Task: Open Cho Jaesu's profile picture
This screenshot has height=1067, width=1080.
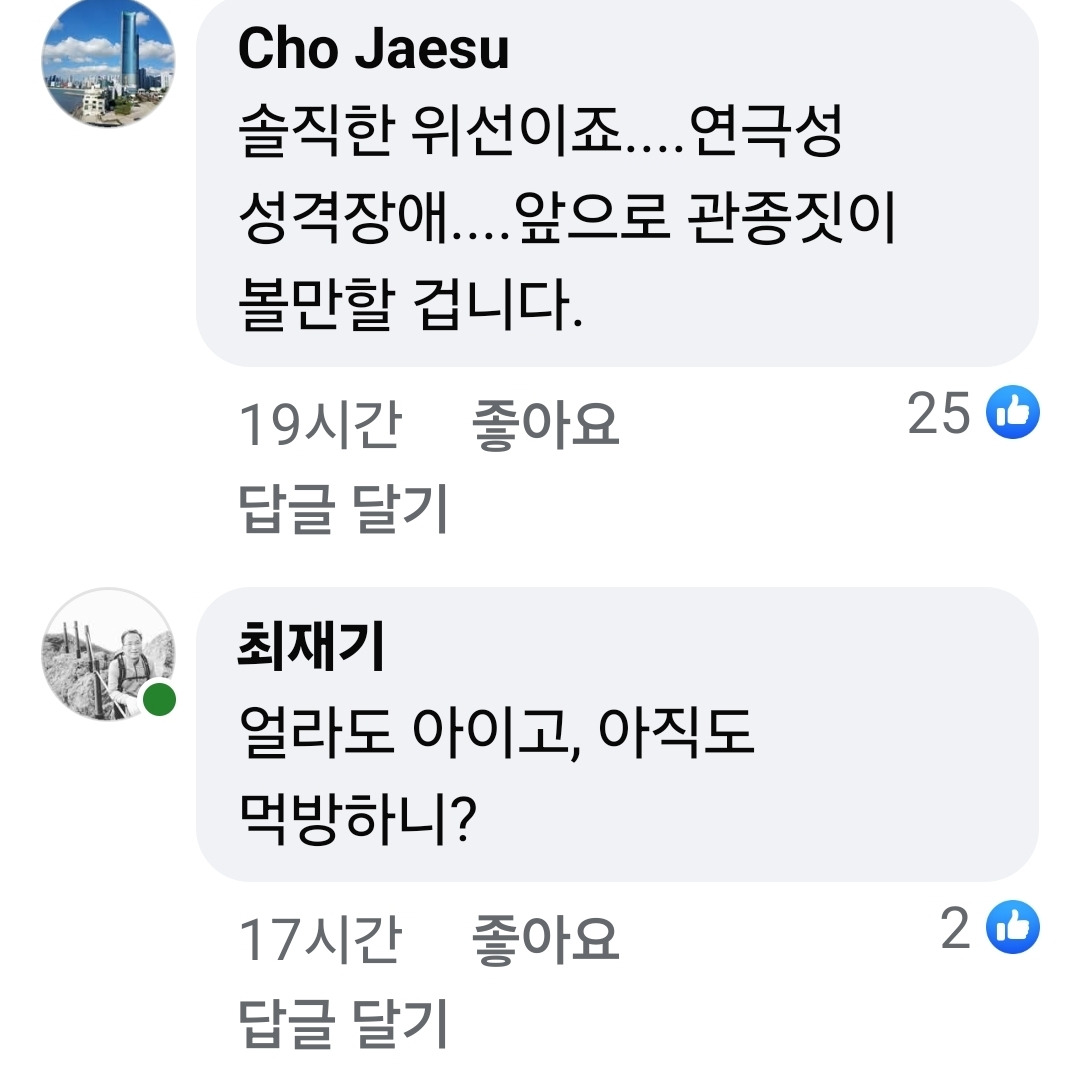Action: pos(108,62)
